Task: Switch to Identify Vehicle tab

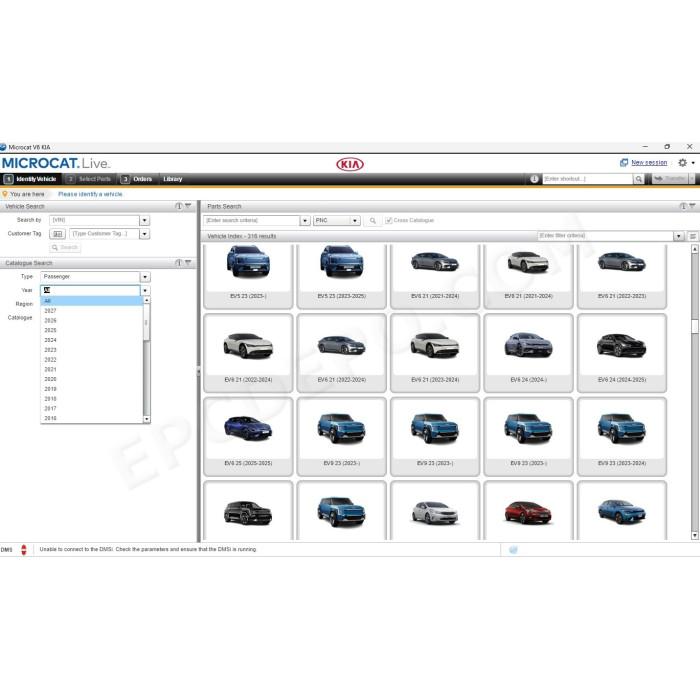Action: pos(30,179)
